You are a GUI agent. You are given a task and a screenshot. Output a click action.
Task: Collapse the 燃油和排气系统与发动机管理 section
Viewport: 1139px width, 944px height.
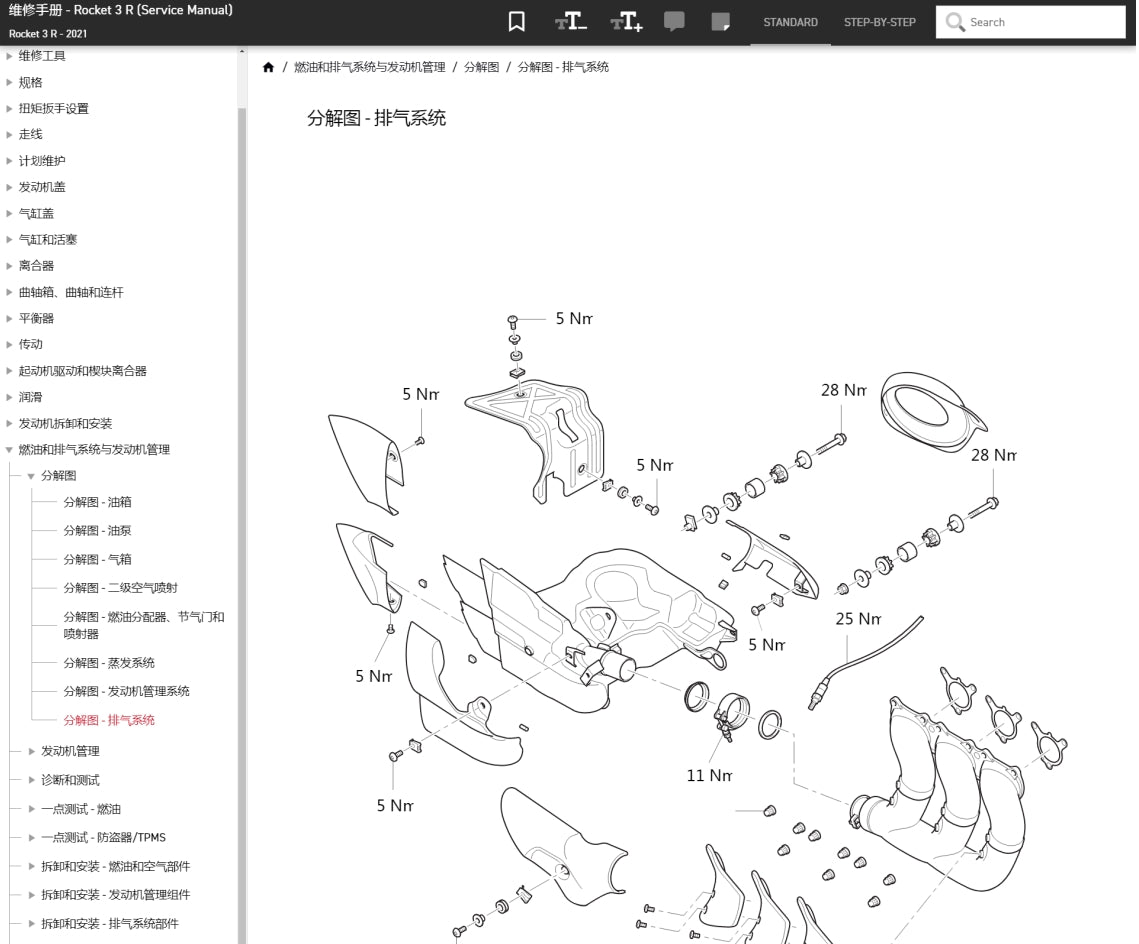[x=9, y=449]
